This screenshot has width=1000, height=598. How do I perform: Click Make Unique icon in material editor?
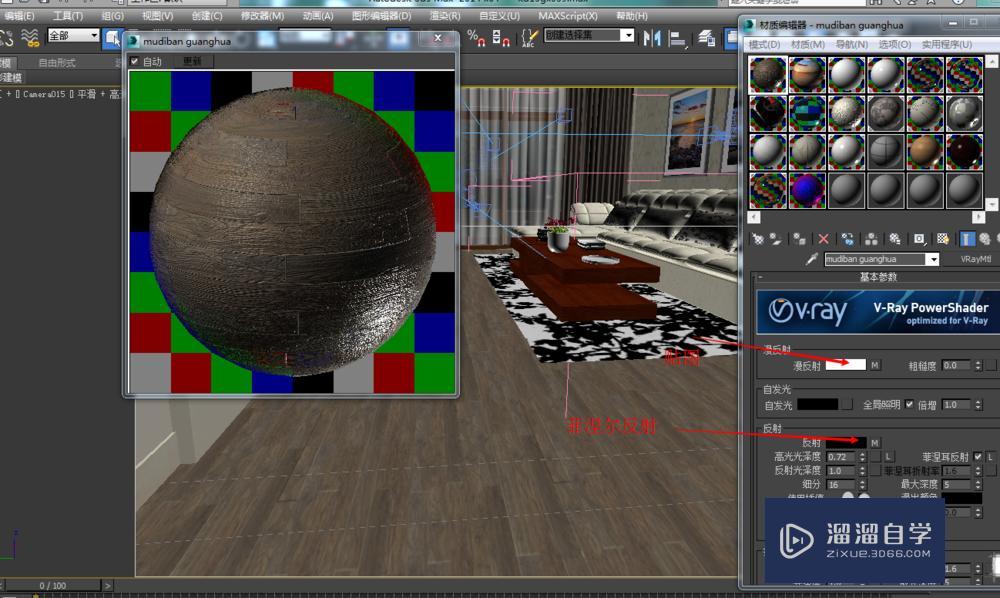point(871,239)
